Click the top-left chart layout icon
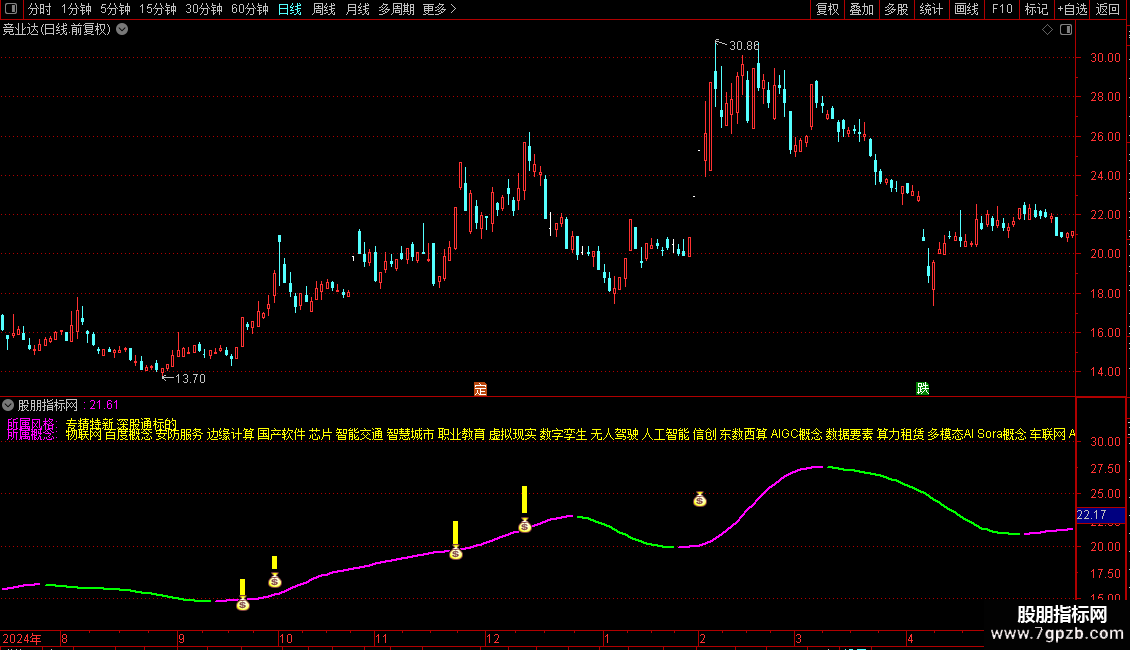1130x650 pixels. coord(10,9)
